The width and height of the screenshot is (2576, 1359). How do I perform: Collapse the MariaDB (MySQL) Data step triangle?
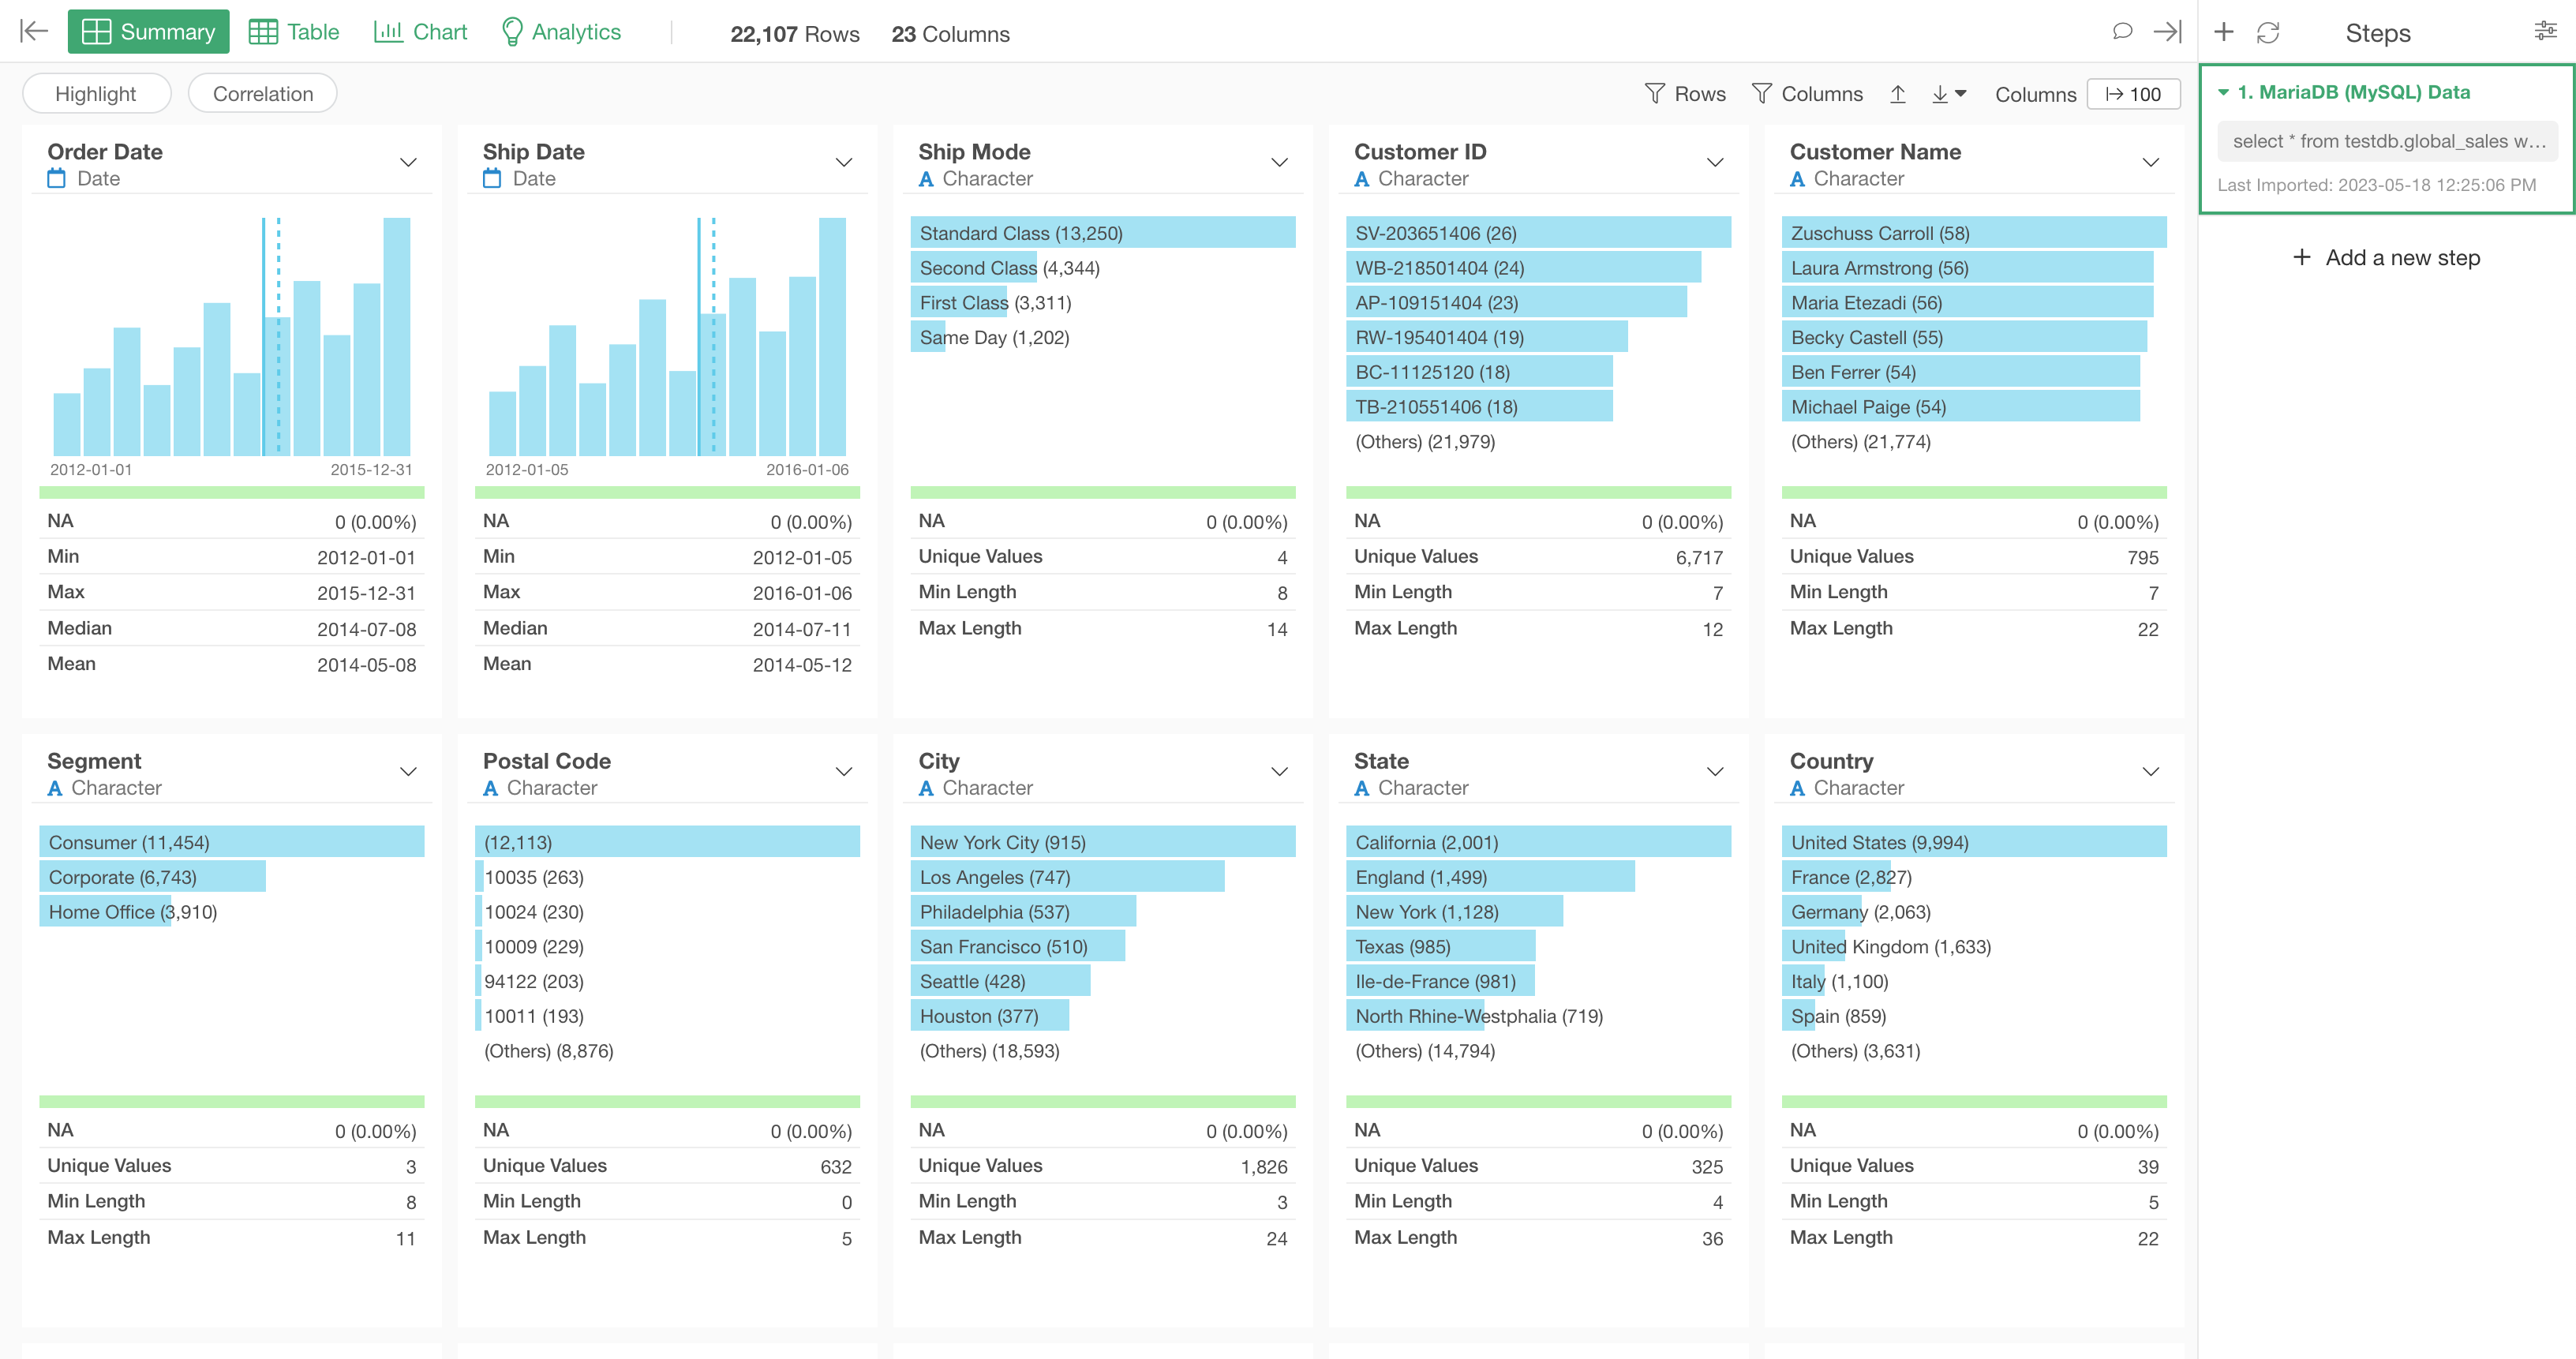click(x=2223, y=92)
